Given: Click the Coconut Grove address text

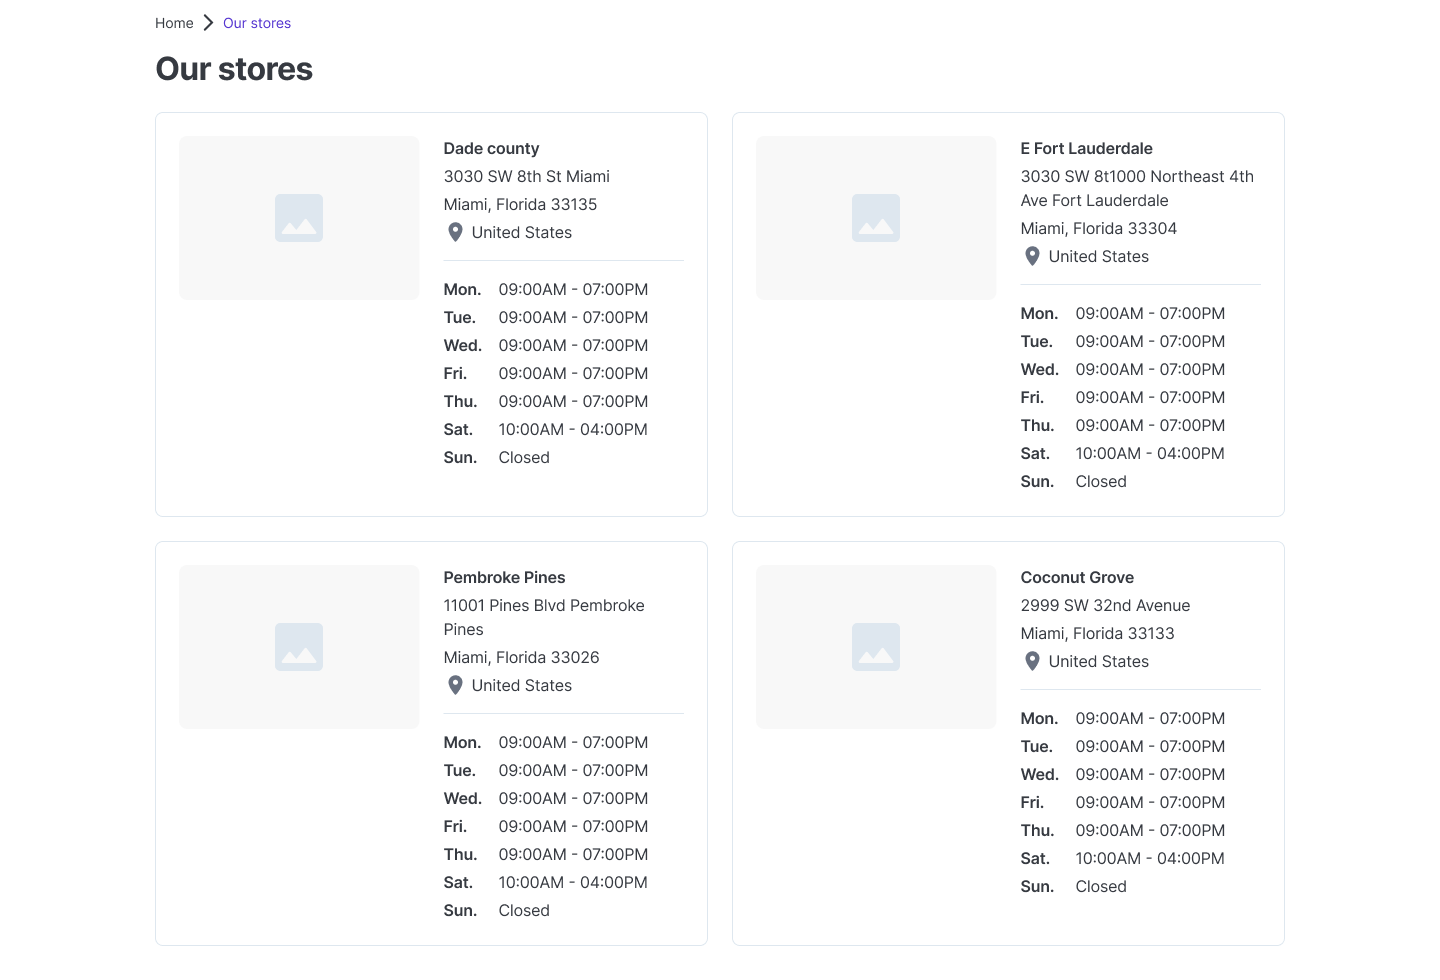Looking at the screenshot, I should tap(1105, 605).
